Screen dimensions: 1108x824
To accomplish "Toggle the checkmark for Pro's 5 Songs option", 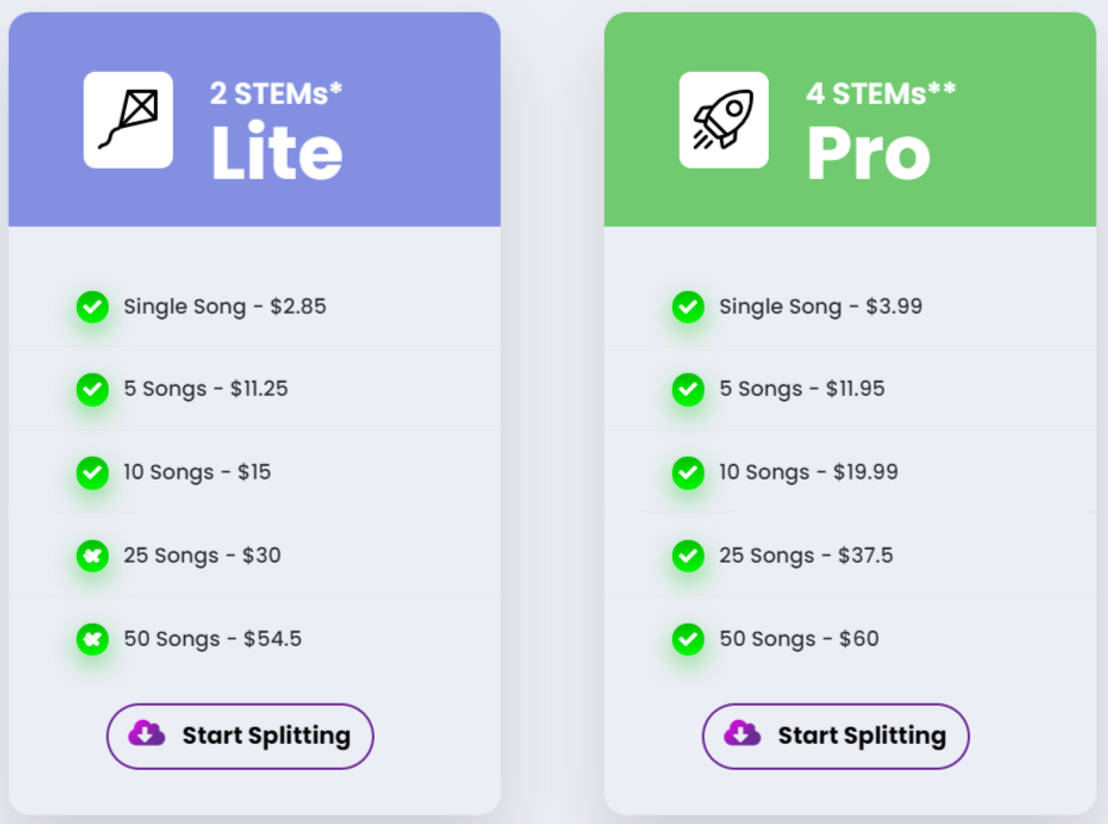I will click(x=688, y=390).
